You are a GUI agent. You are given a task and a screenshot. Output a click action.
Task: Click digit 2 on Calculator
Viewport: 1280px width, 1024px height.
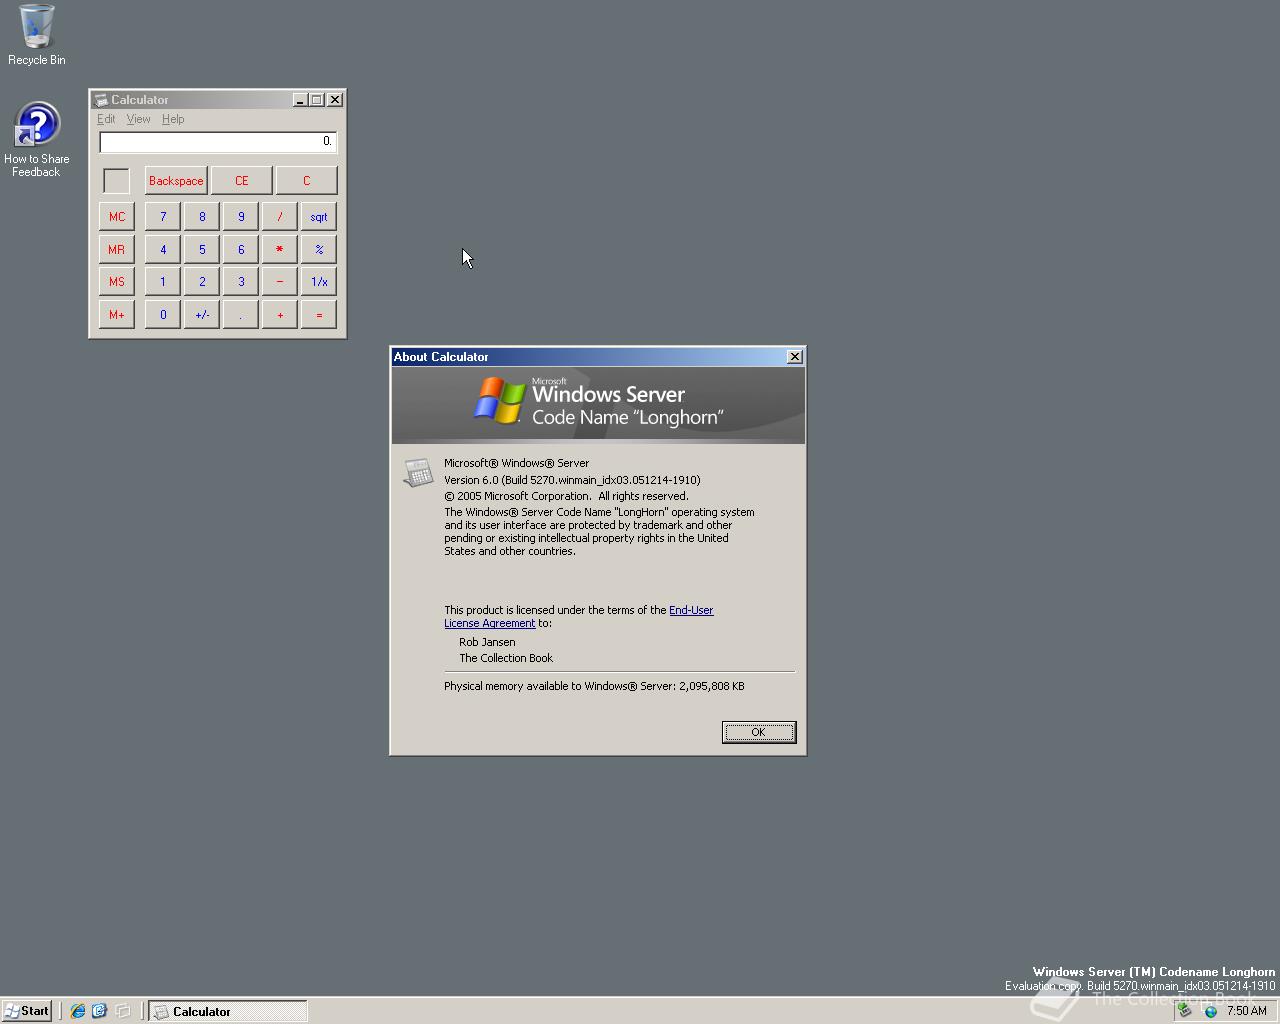click(202, 282)
